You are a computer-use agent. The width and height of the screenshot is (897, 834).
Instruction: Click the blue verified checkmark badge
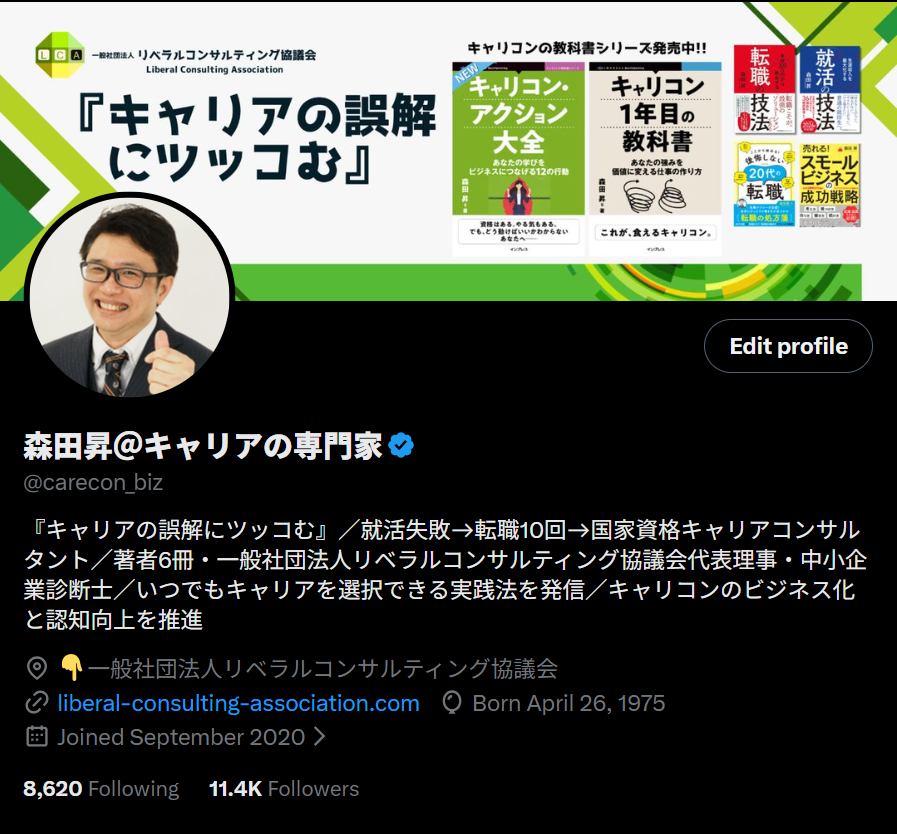401,446
